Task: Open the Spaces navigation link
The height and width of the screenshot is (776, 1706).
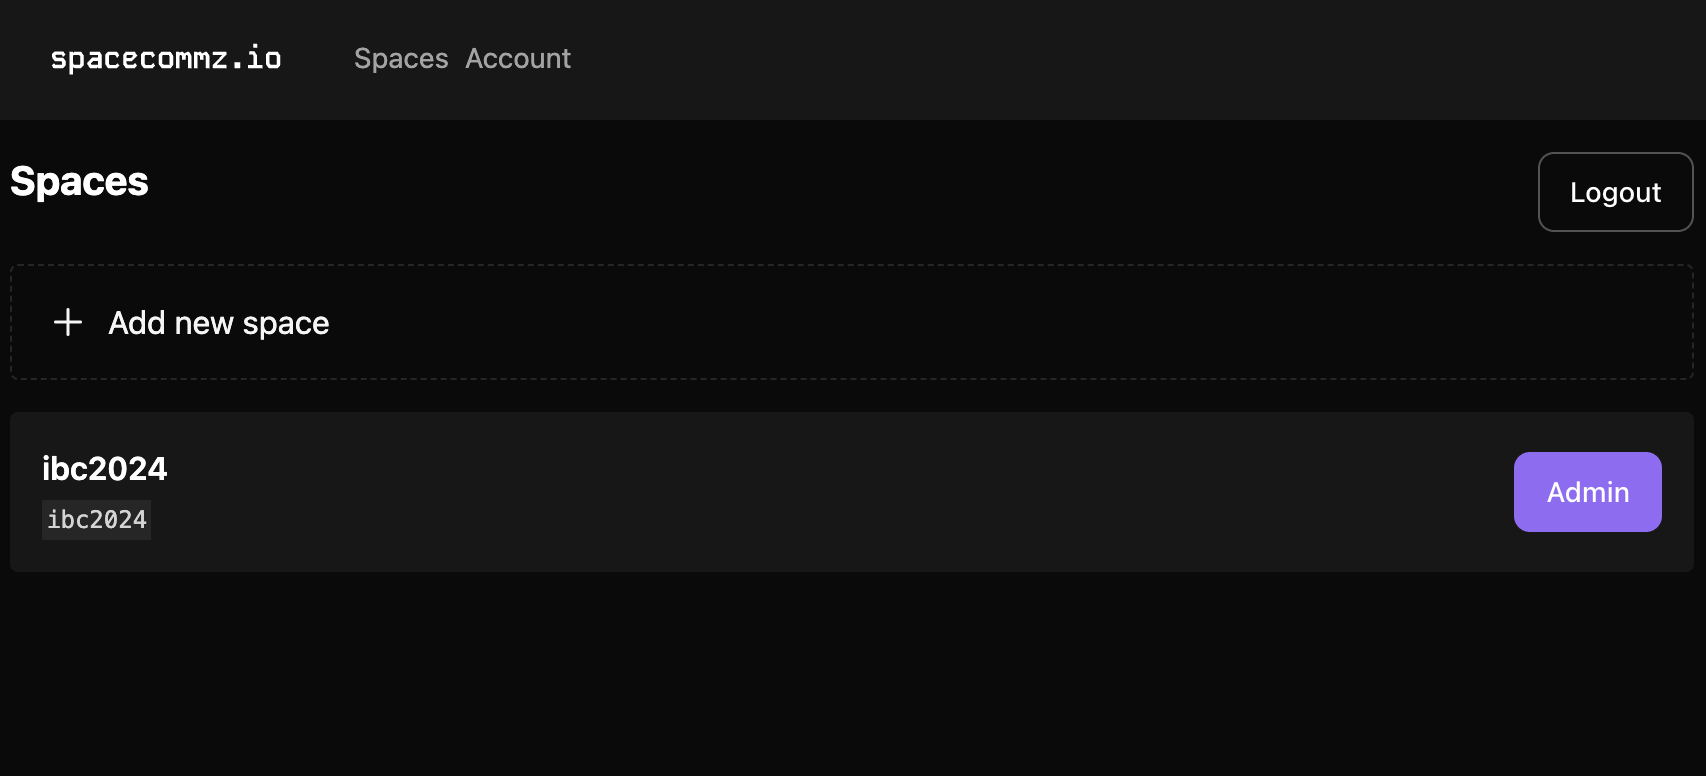Action: (x=401, y=58)
